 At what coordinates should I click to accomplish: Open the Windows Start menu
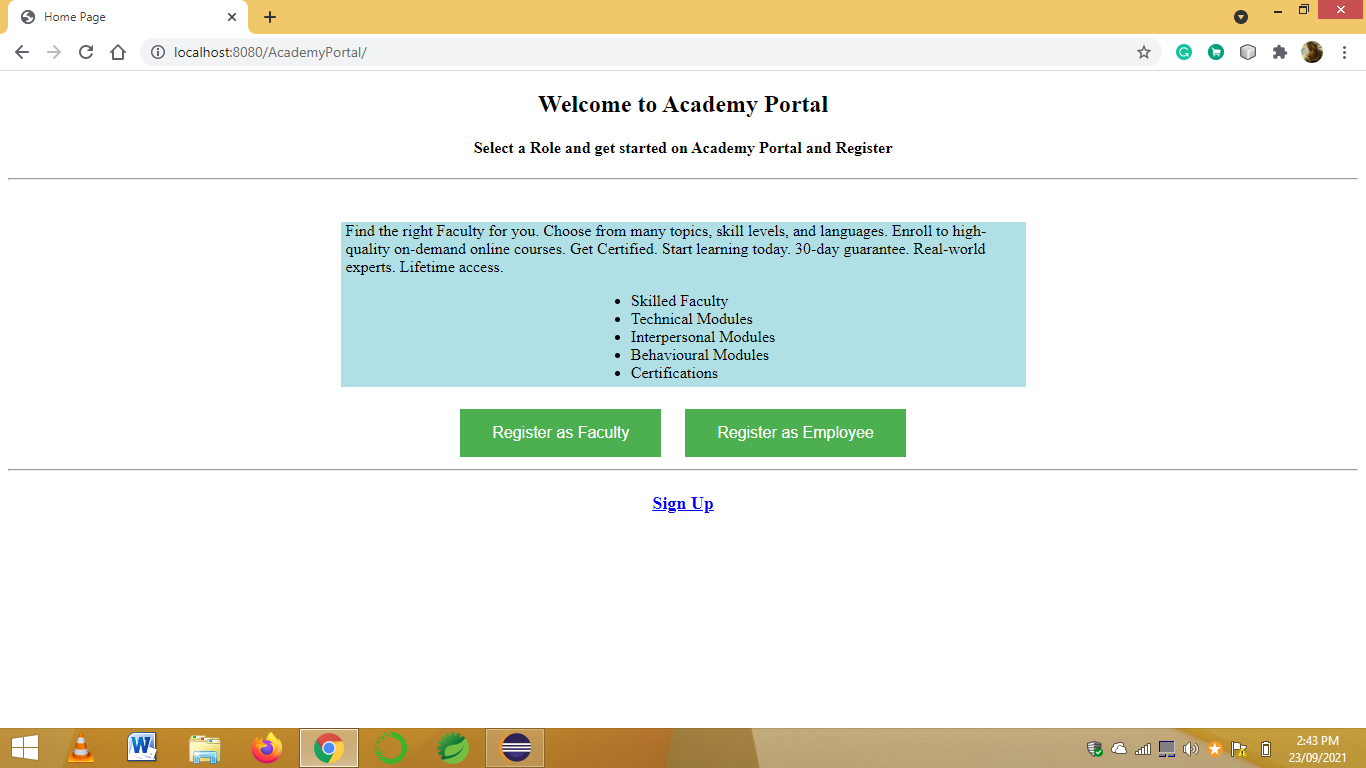point(25,748)
